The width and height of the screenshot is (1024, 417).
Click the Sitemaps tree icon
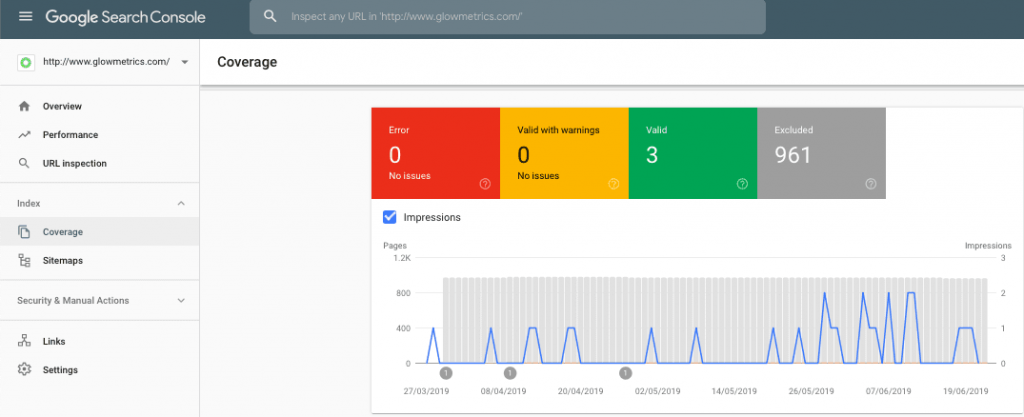[x=24, y=260]
